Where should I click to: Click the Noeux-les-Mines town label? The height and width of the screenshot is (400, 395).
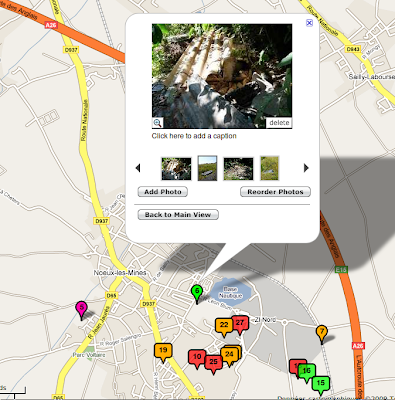point(120,273)
